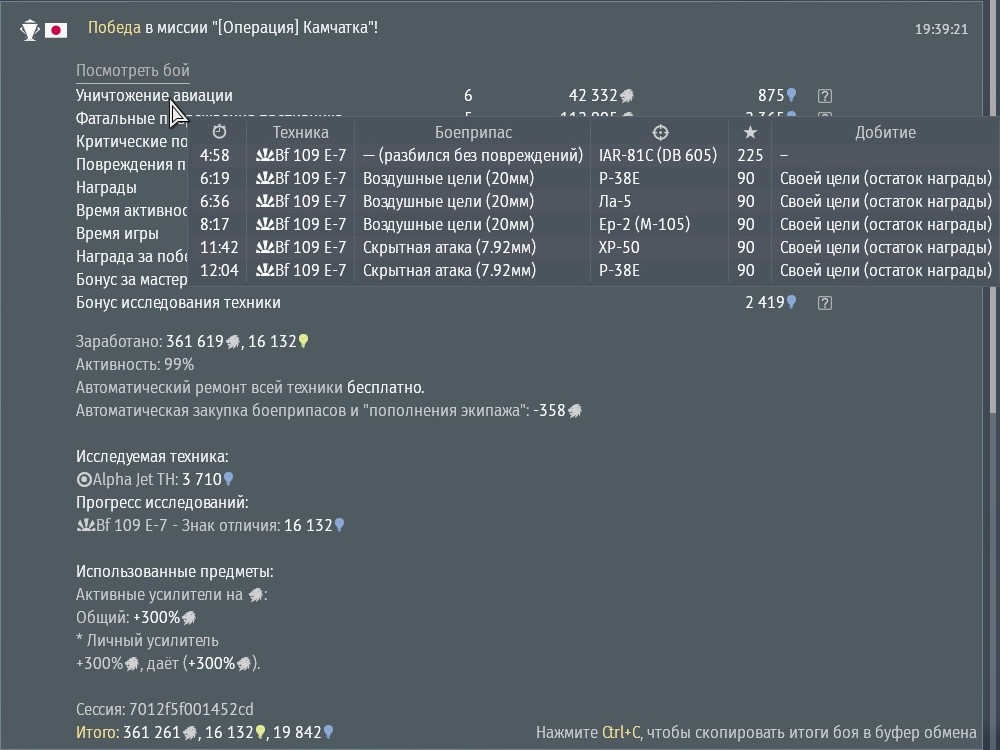Click the clock icon column header
Screen dimensions: 1000x750
tap(219, 132)
